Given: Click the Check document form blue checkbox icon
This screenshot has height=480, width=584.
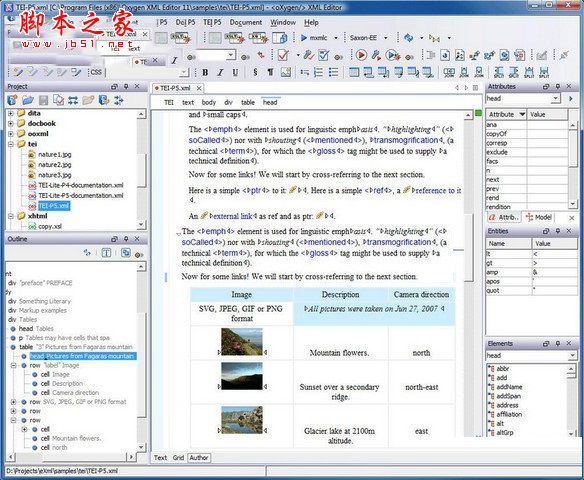Looking at the screenshot, I should [323, 55].
